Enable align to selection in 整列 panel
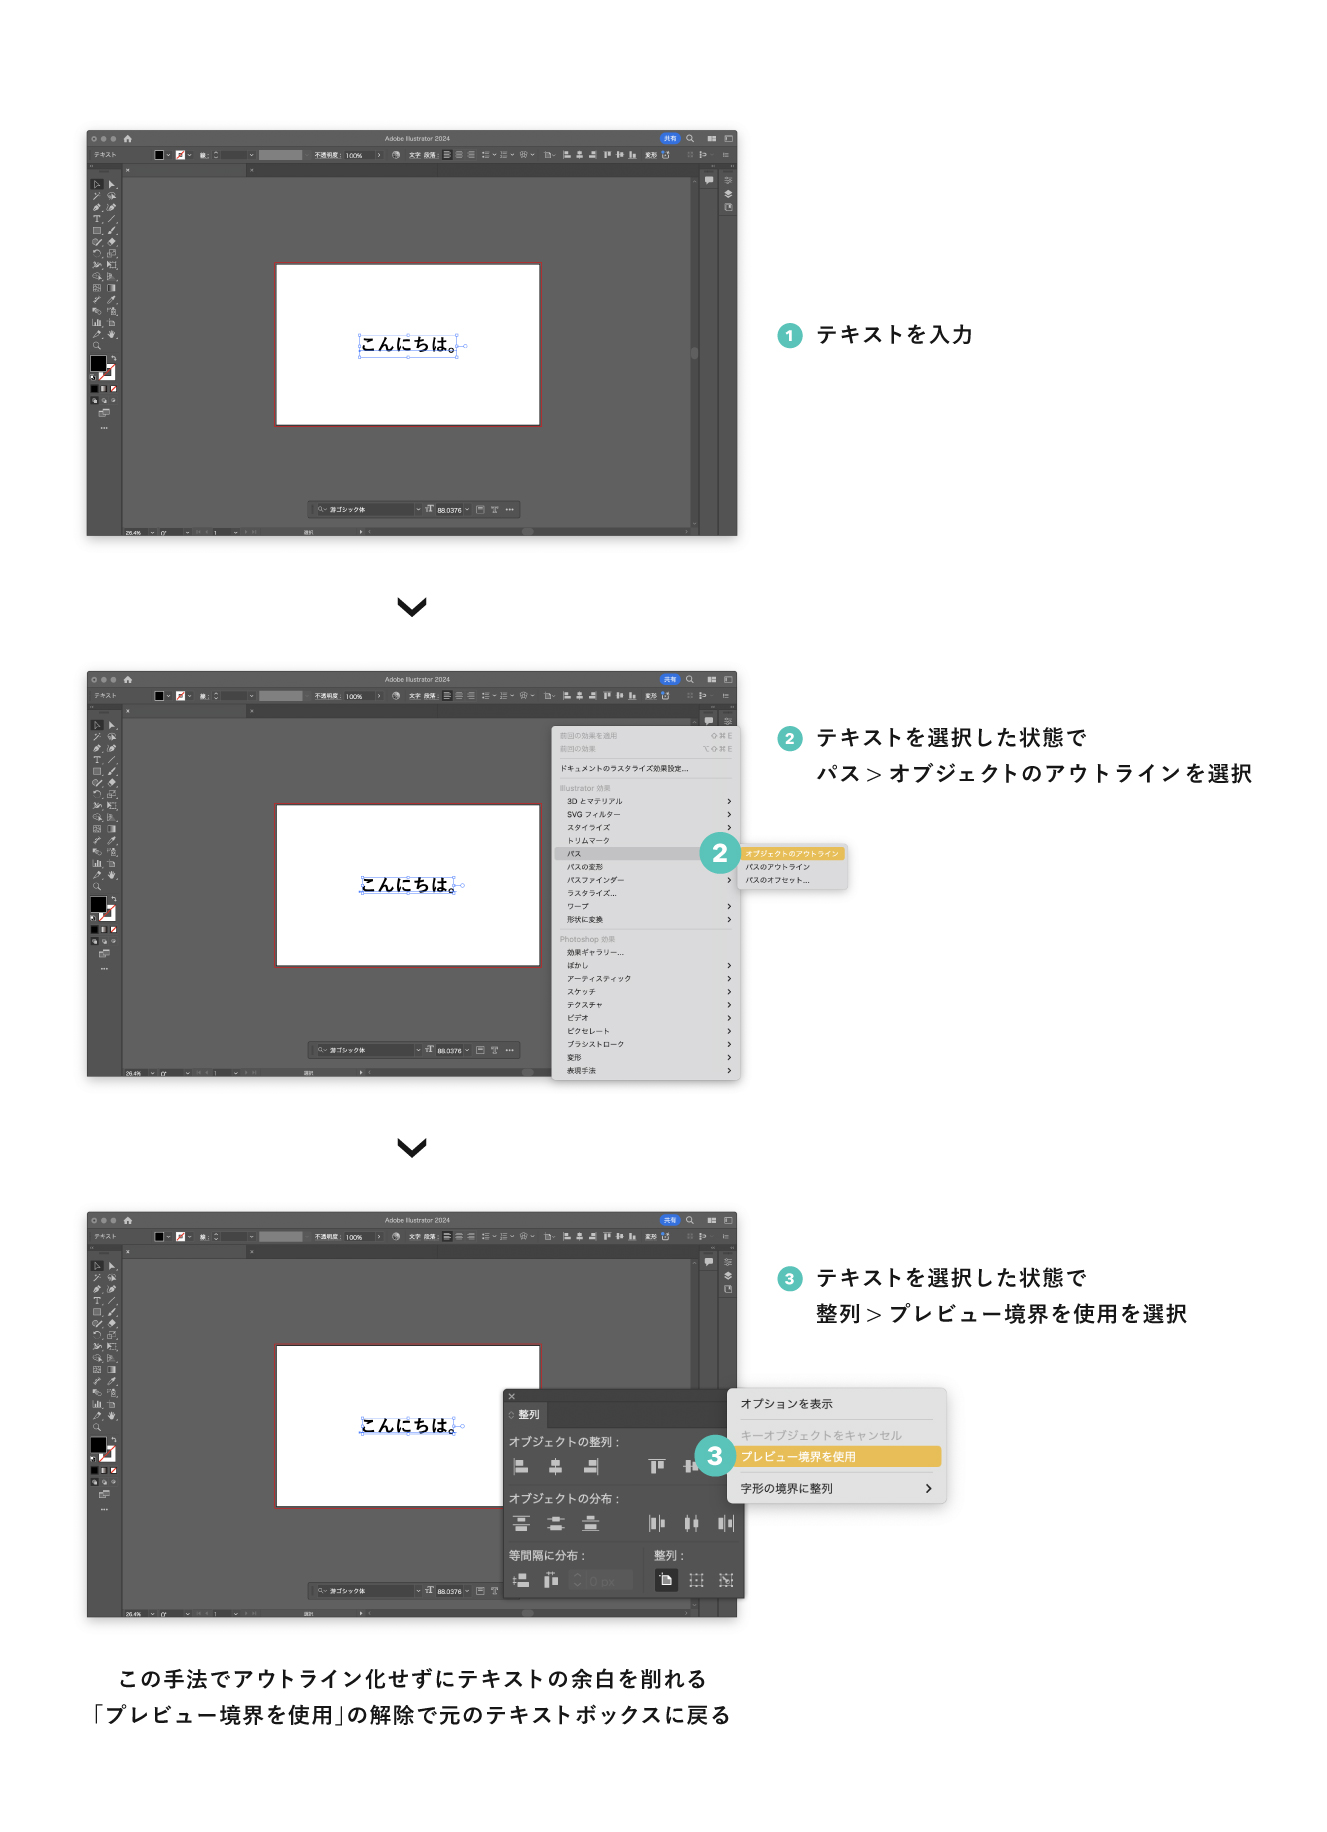 [x=697, y=1580]
